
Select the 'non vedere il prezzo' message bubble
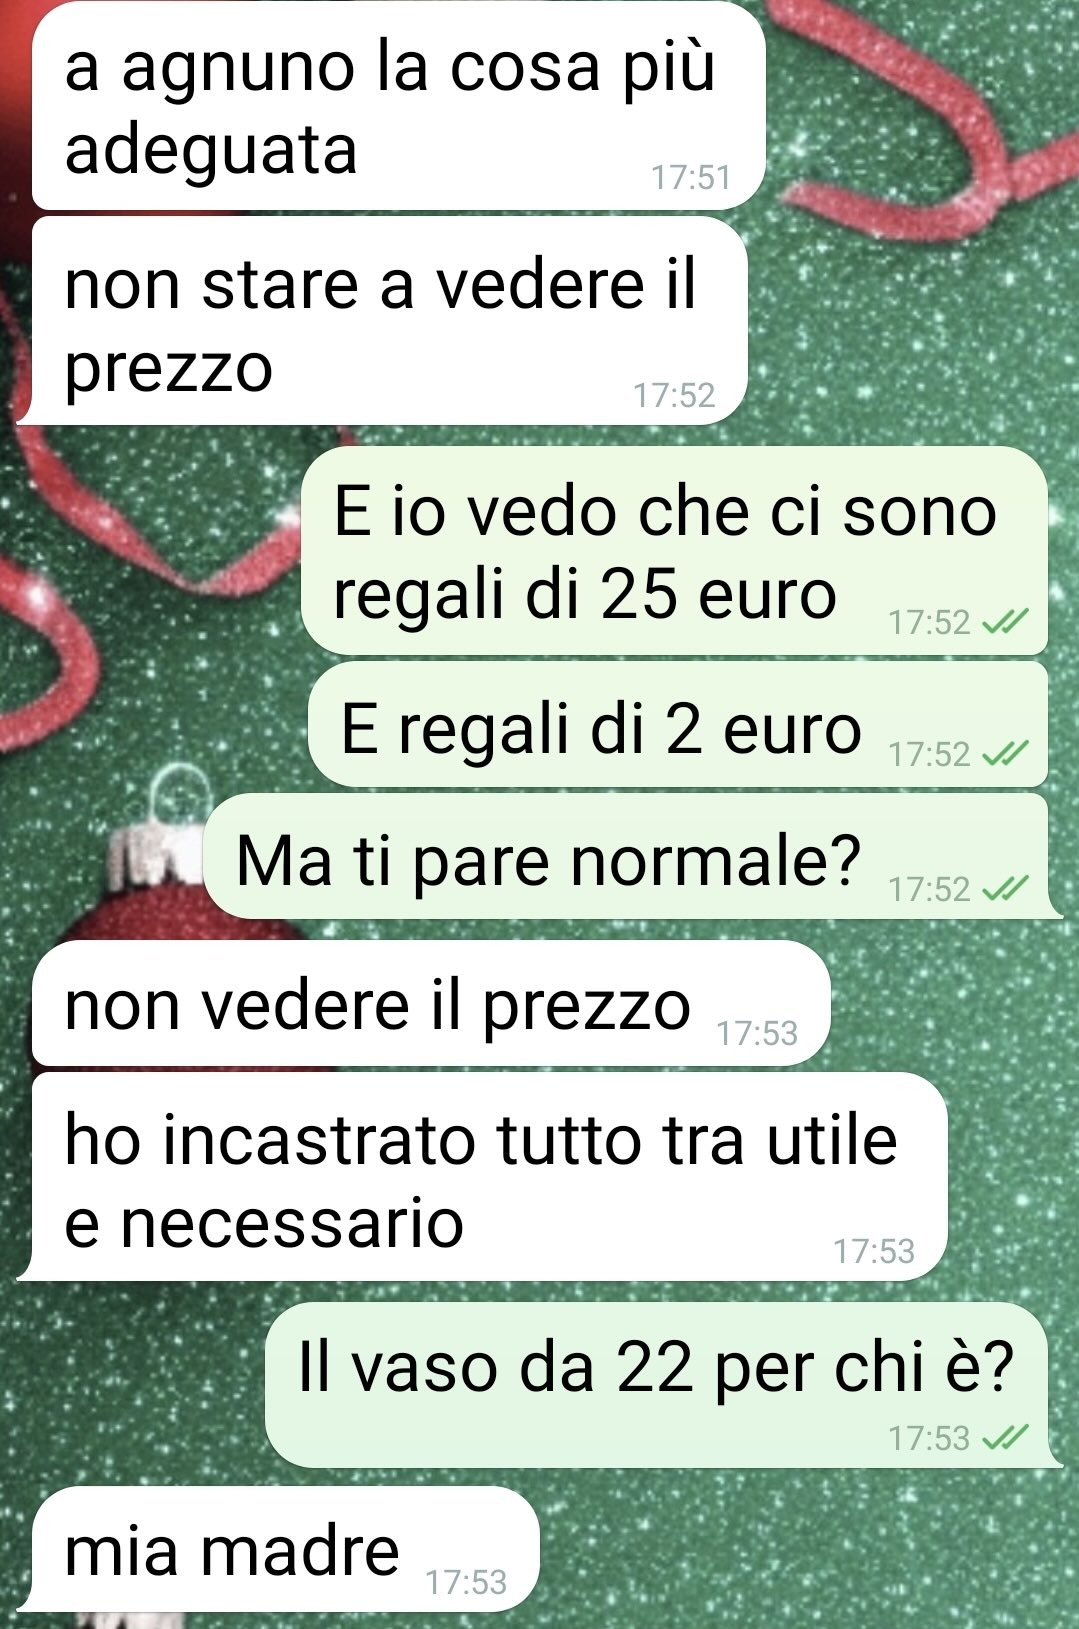(431, 1003)
